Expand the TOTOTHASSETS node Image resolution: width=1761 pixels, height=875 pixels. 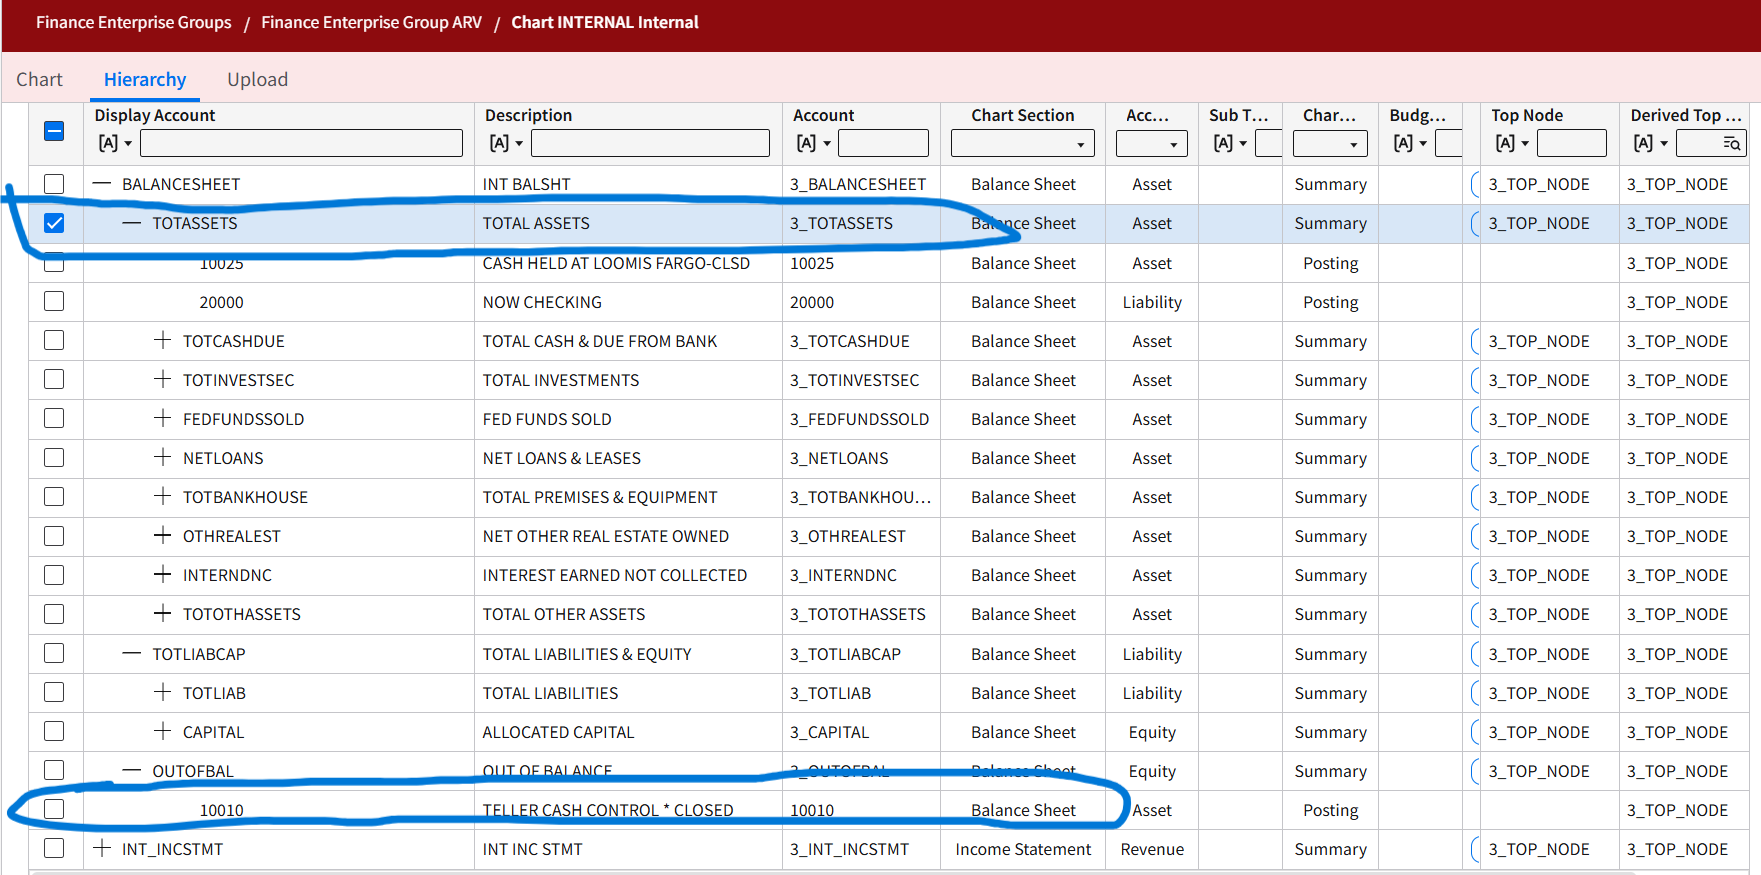pyautogui.click(x=162, y=613)
